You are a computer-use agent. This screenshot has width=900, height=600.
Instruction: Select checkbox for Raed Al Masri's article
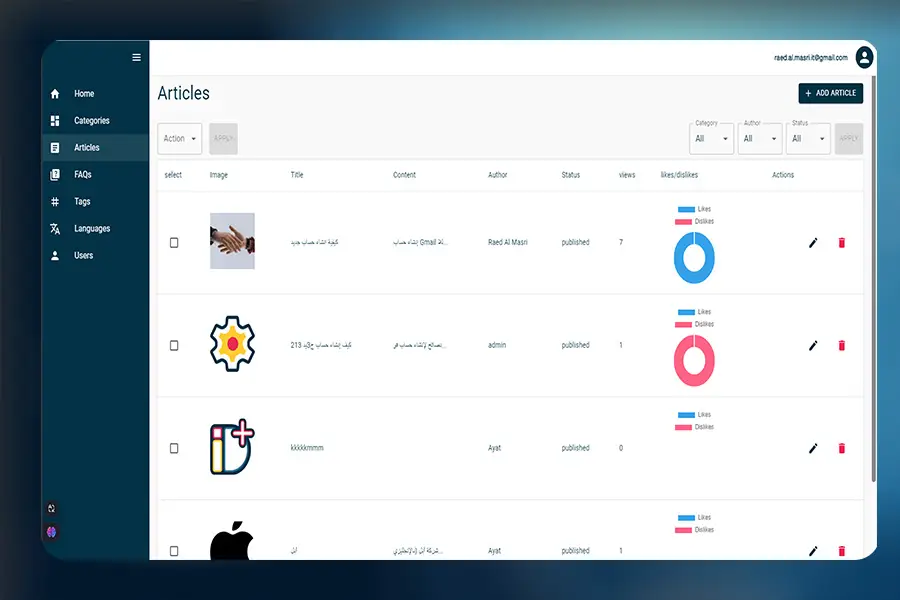174,243
